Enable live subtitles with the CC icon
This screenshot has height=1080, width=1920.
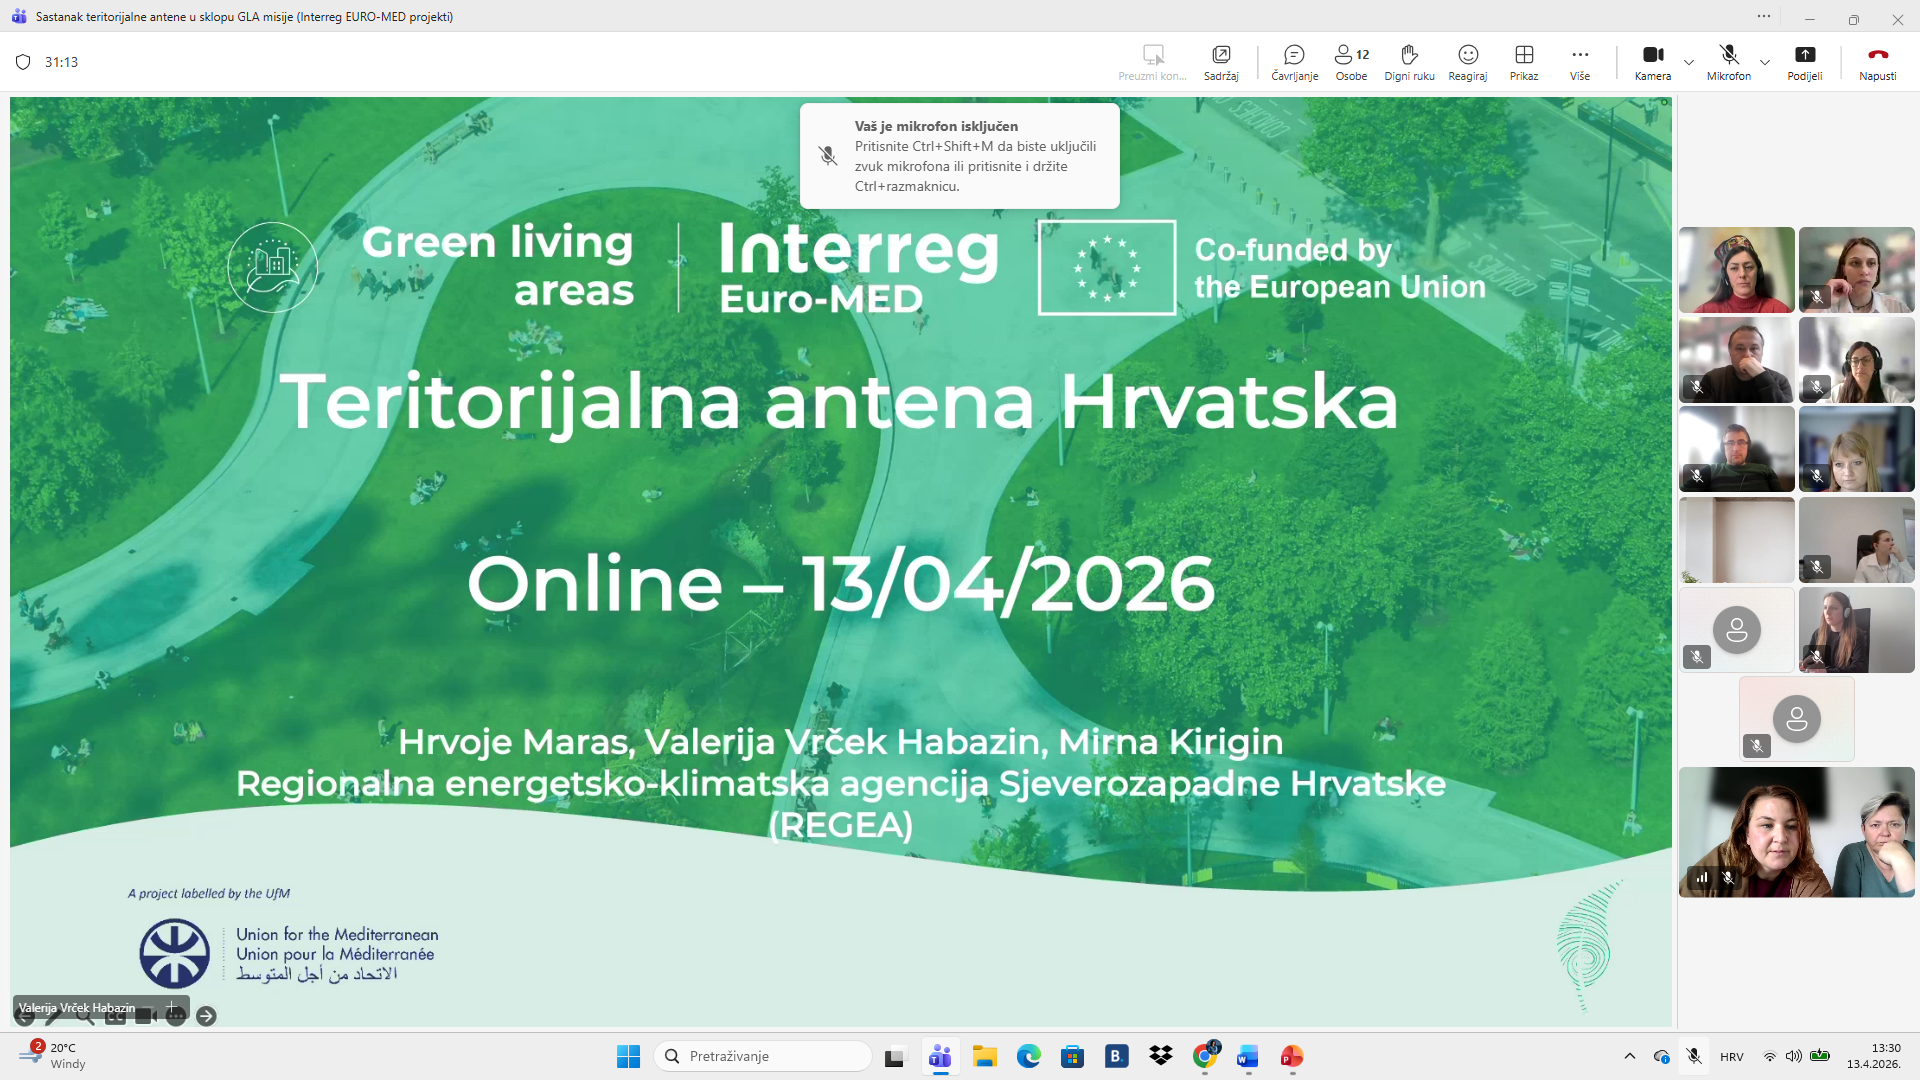(115, 1017)
